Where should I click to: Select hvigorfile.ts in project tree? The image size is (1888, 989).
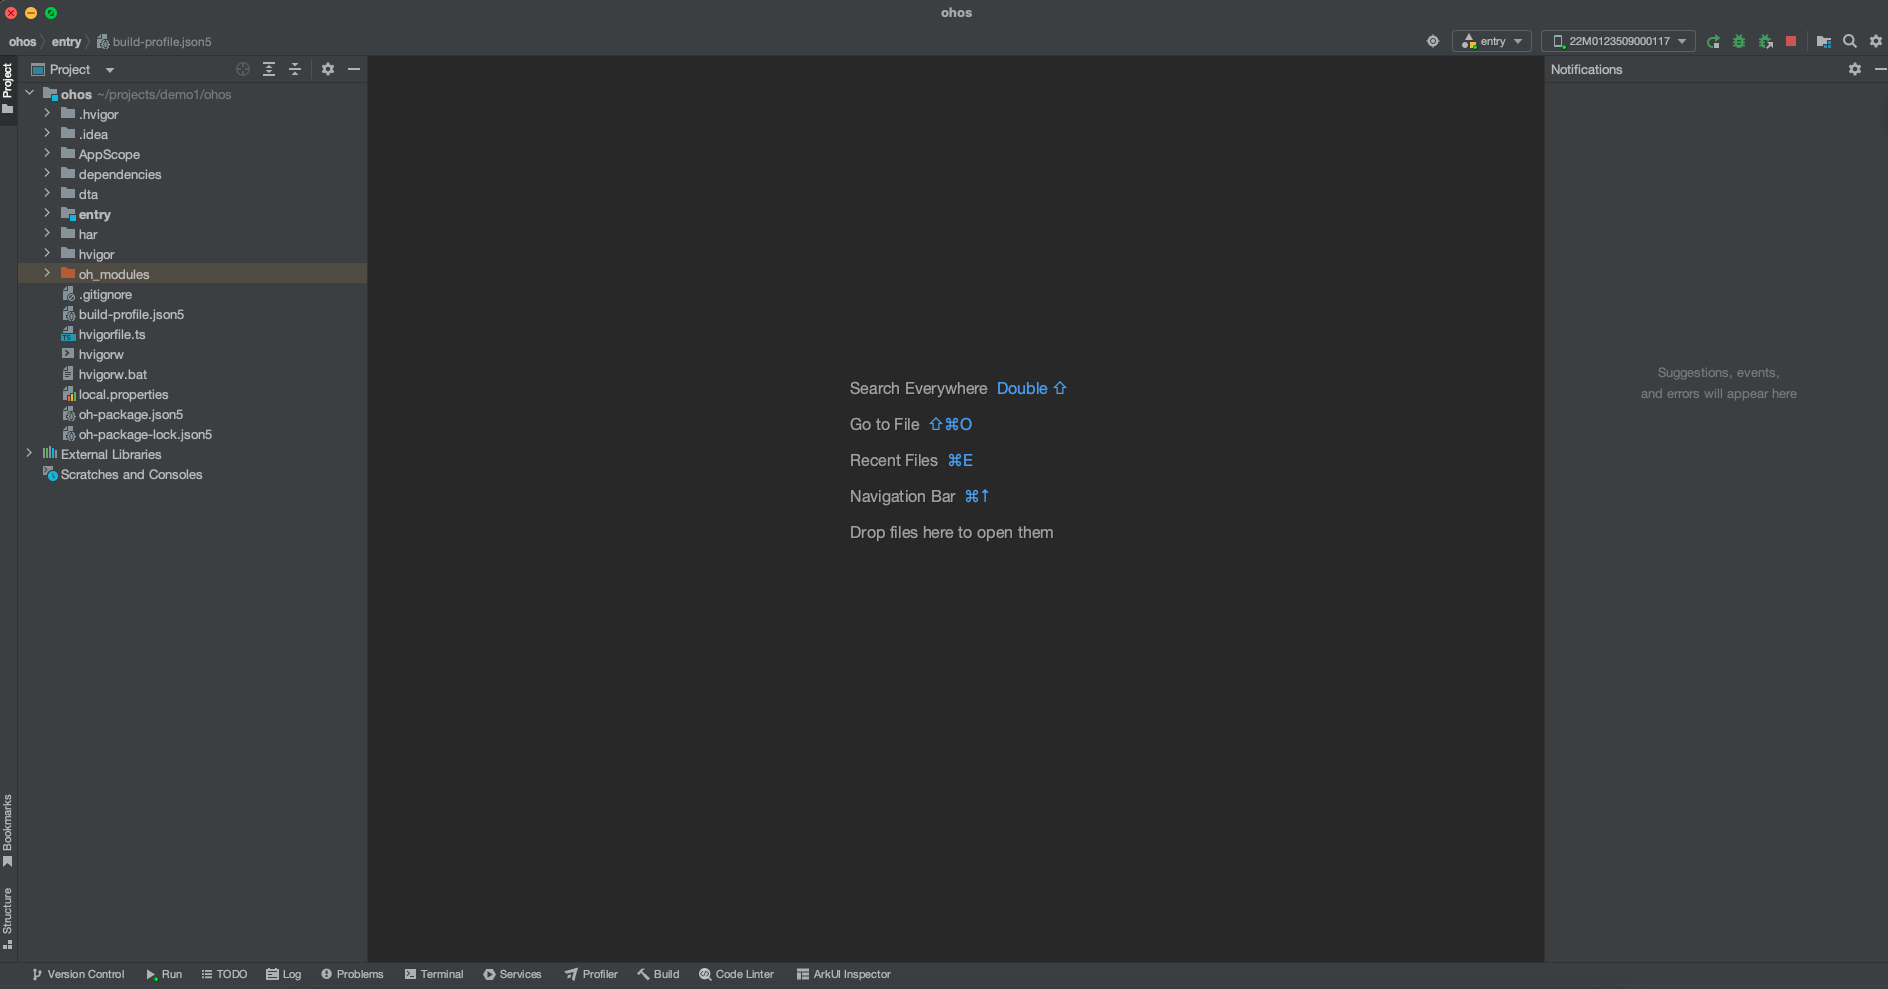(x=112, y=334)
